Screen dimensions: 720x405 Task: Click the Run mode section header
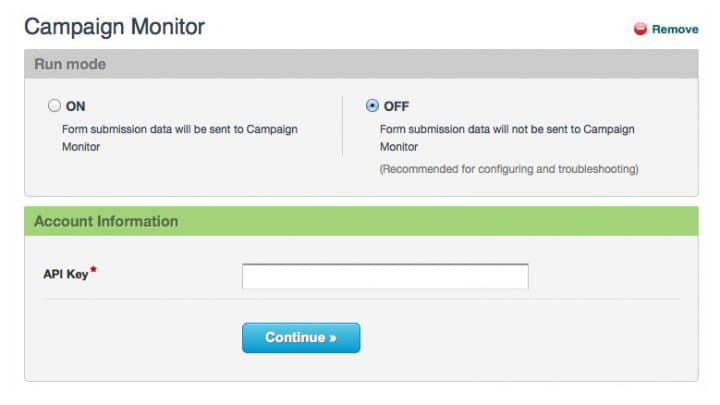coord(361,64)
